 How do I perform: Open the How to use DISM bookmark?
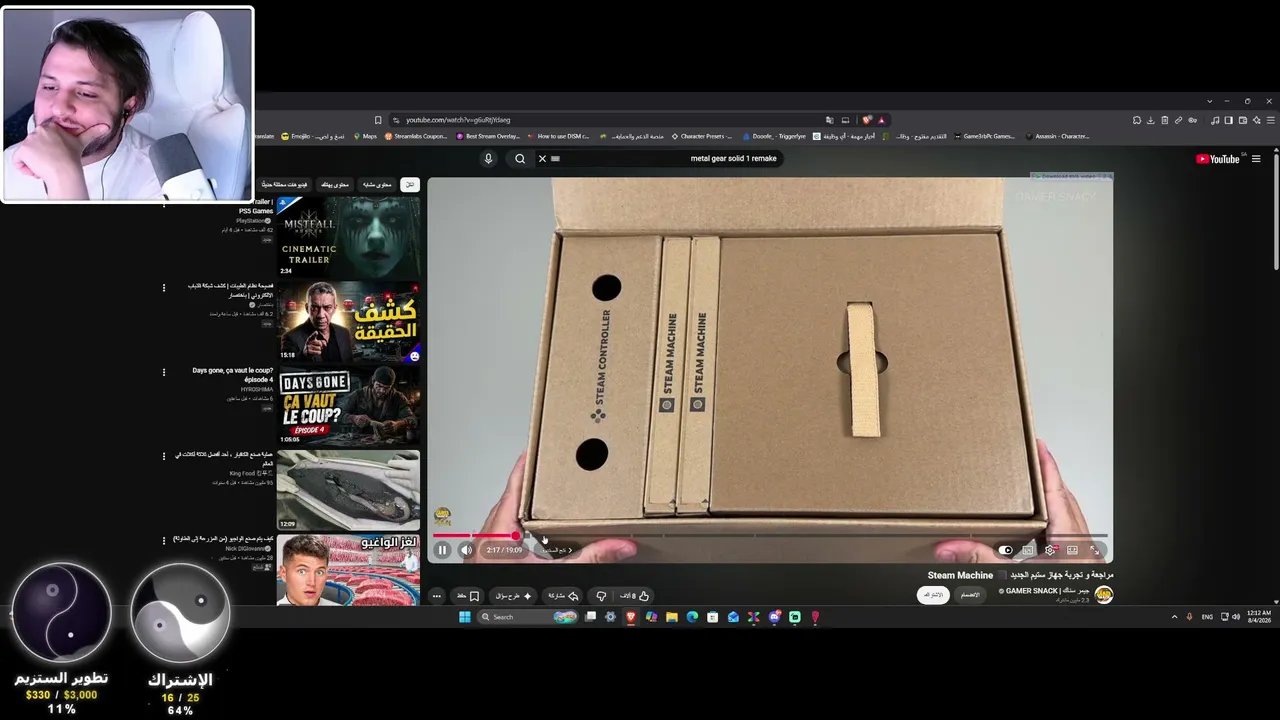558,136
